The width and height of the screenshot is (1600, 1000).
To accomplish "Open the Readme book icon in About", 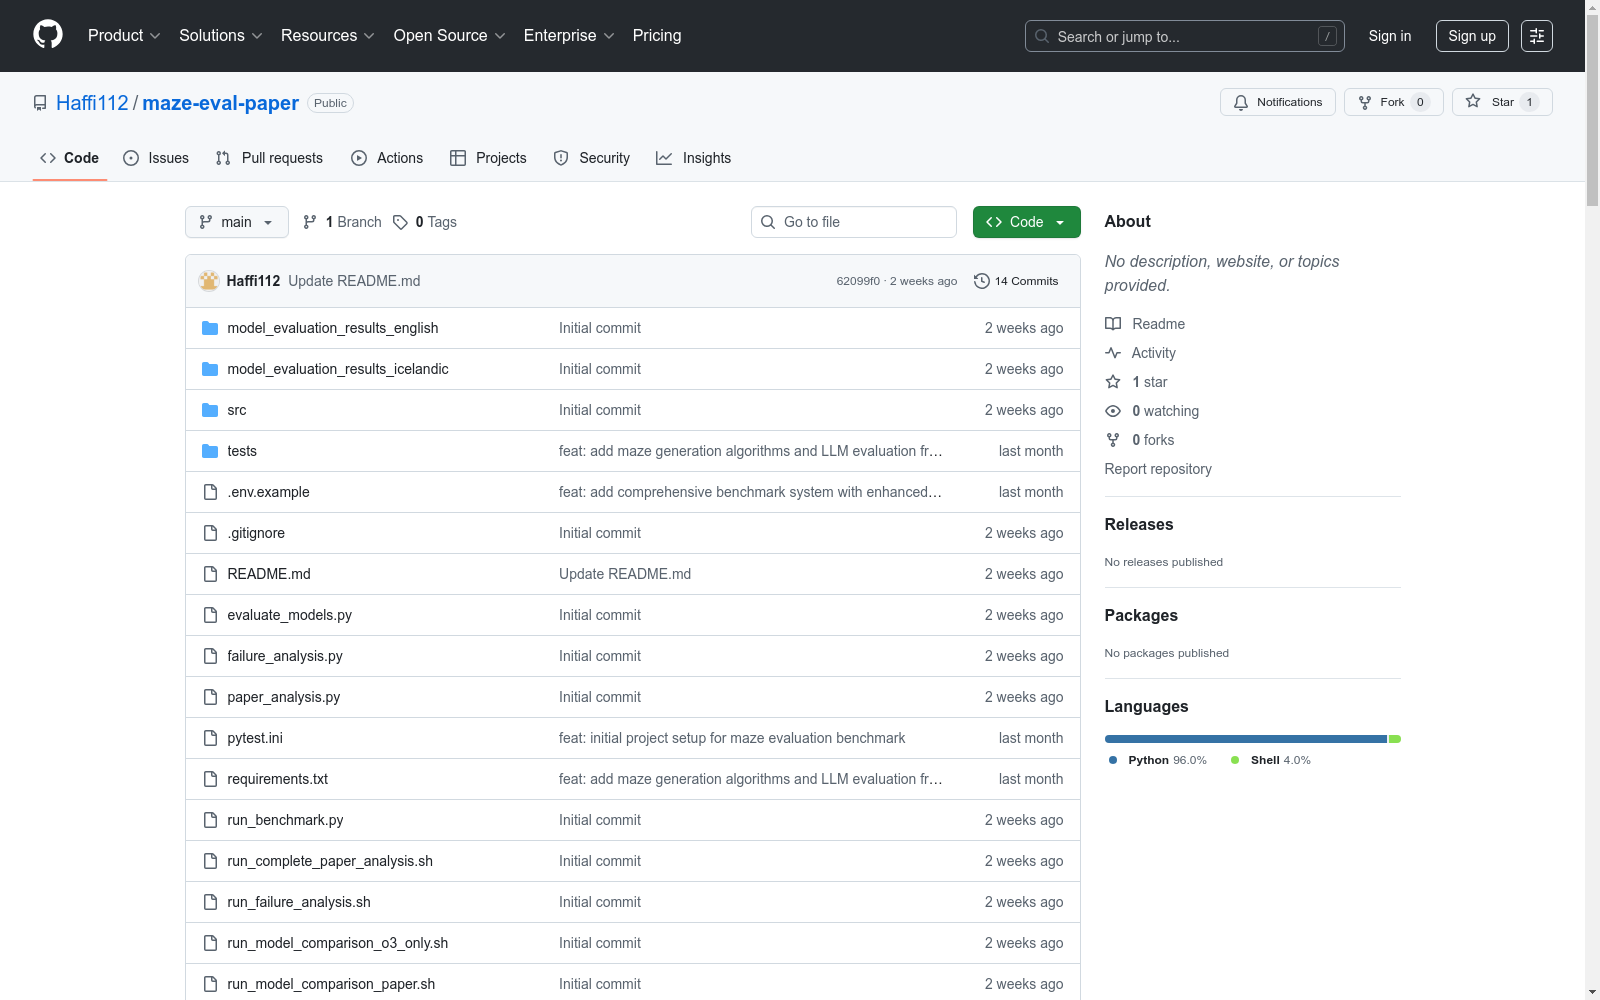I will click(x=1113, y=324).
